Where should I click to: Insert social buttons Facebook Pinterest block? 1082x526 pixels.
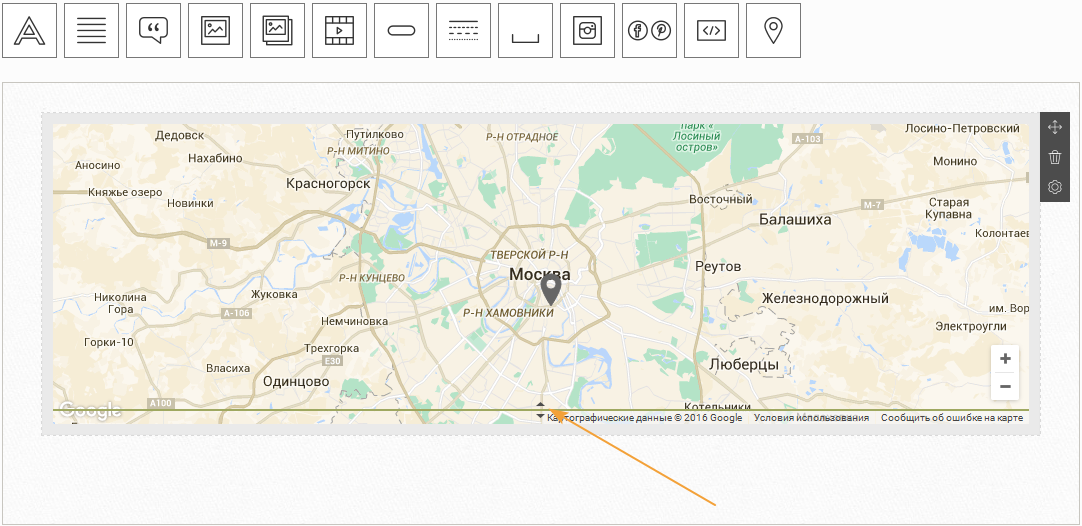649,30
